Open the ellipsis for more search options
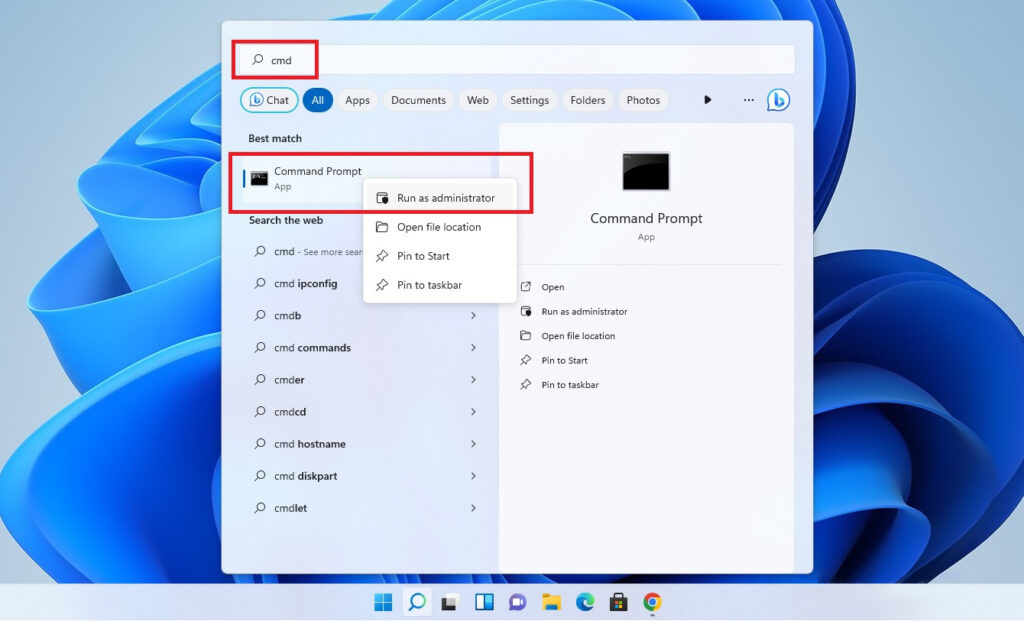 [748, 100]
